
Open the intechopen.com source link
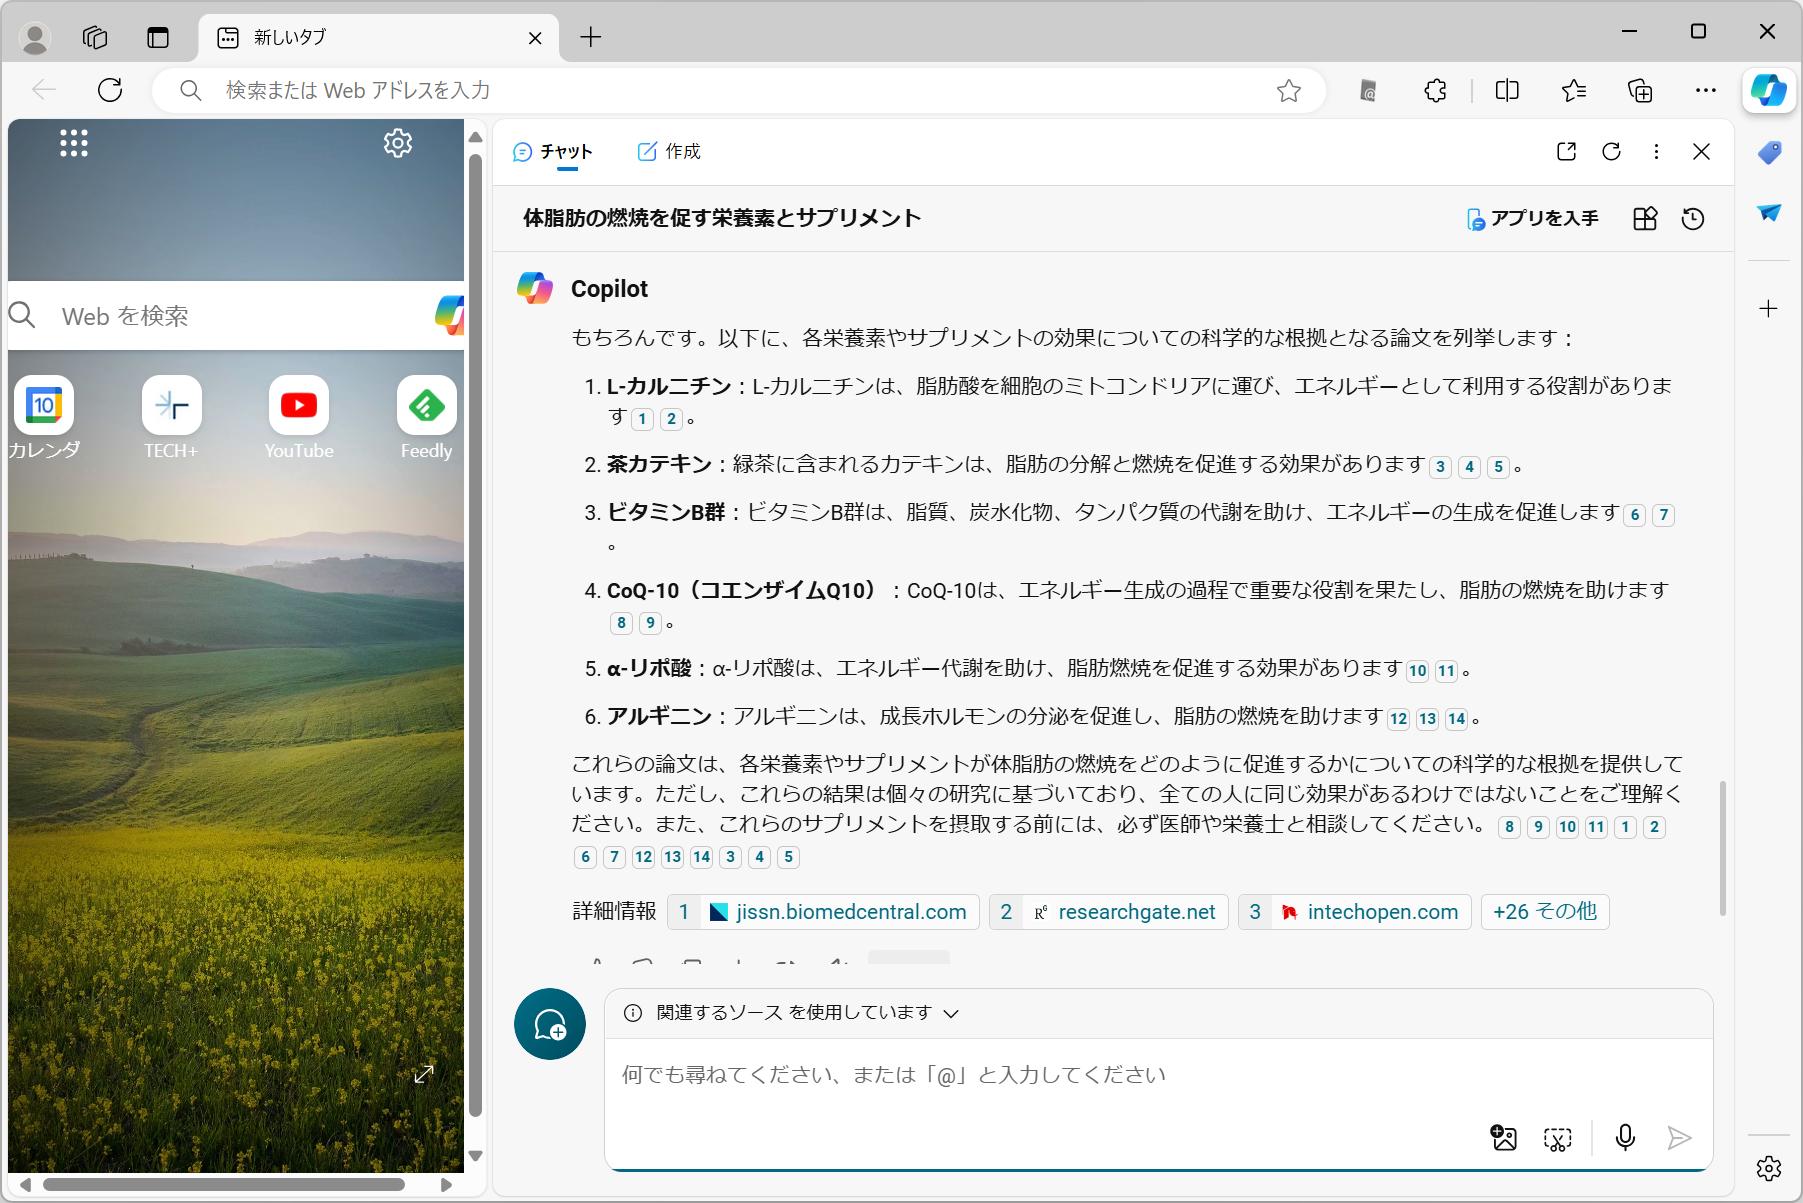click(1355, 912)
